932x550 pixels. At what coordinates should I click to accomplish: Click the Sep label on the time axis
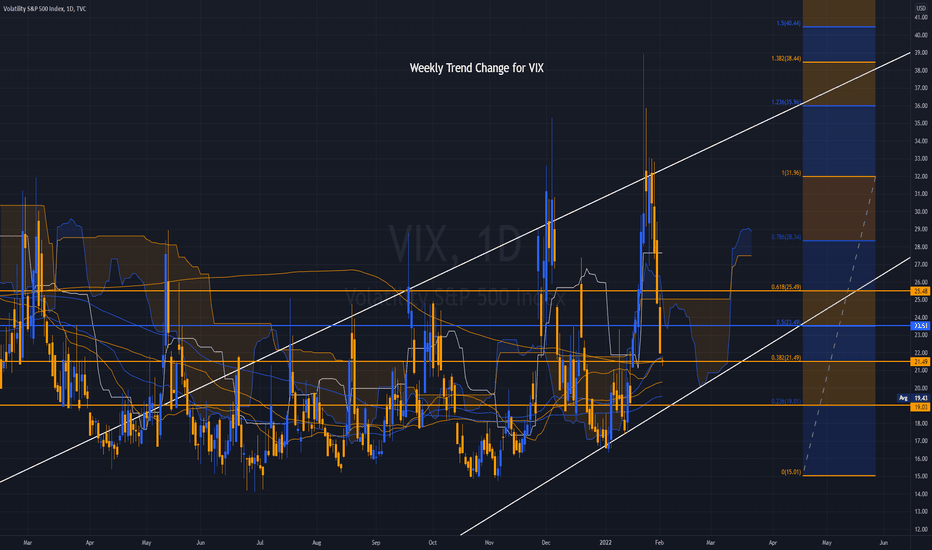(x=376, y=542)
